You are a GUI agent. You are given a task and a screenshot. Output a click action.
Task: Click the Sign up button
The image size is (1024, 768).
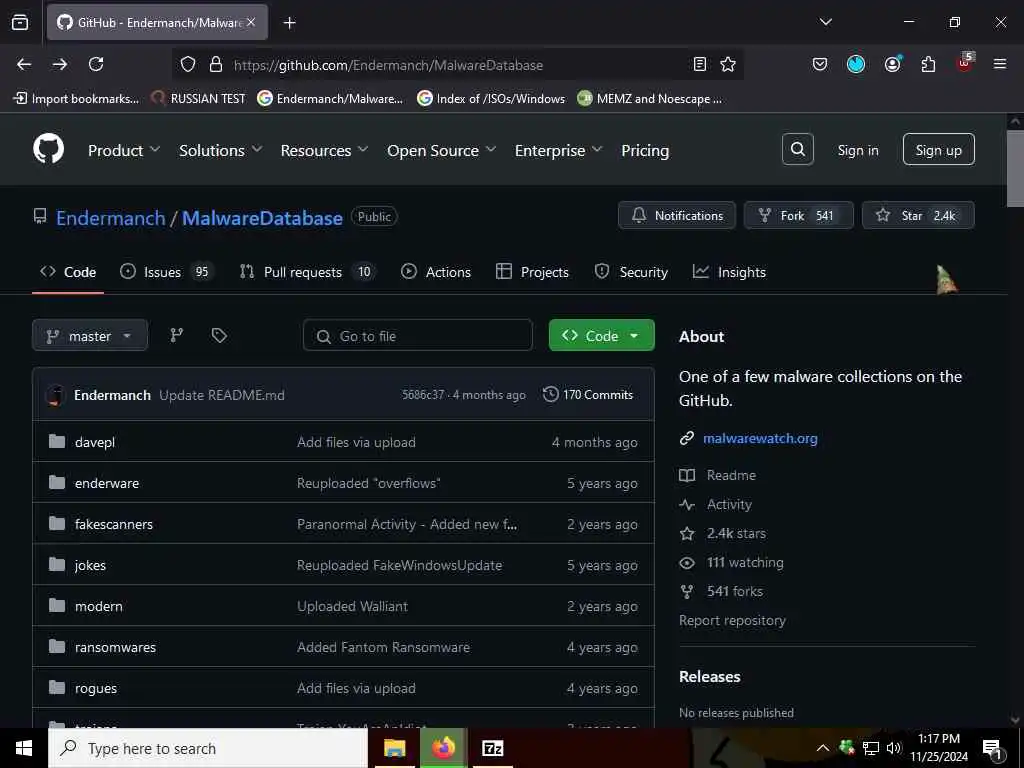click(x=938, y=150)
